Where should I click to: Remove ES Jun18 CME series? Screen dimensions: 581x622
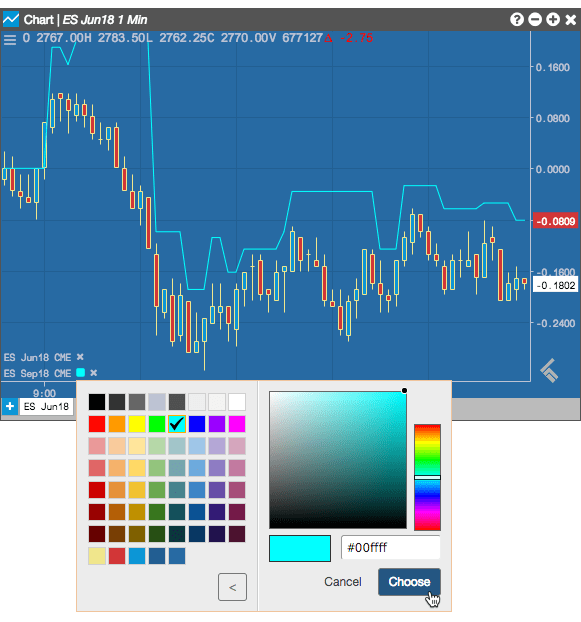click(x=80, y=357)
